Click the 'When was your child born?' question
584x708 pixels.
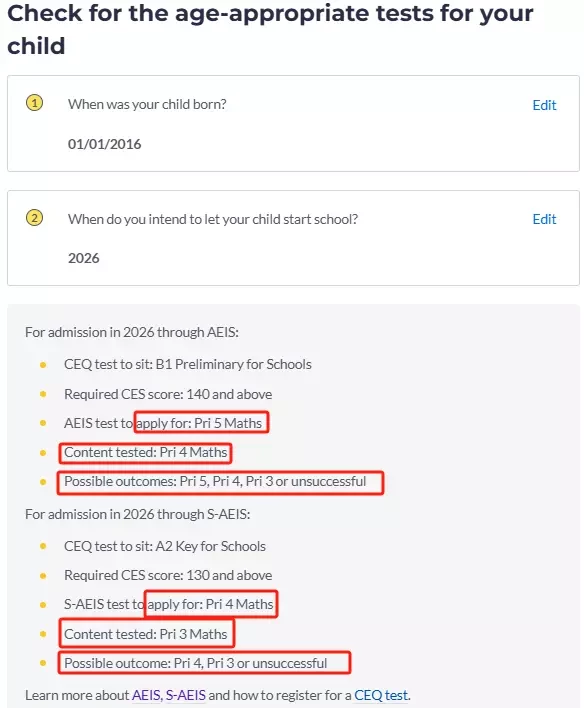pyautogui.click(x=147, y=104)
